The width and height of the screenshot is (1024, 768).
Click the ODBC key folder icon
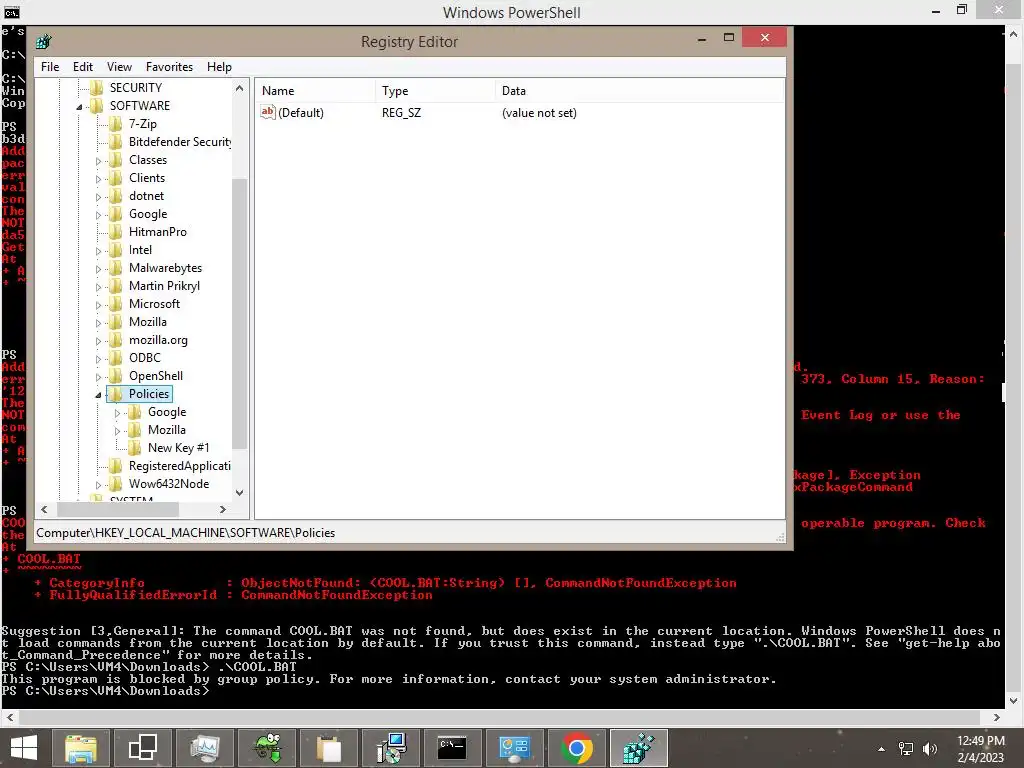click(x=116, y=358)
